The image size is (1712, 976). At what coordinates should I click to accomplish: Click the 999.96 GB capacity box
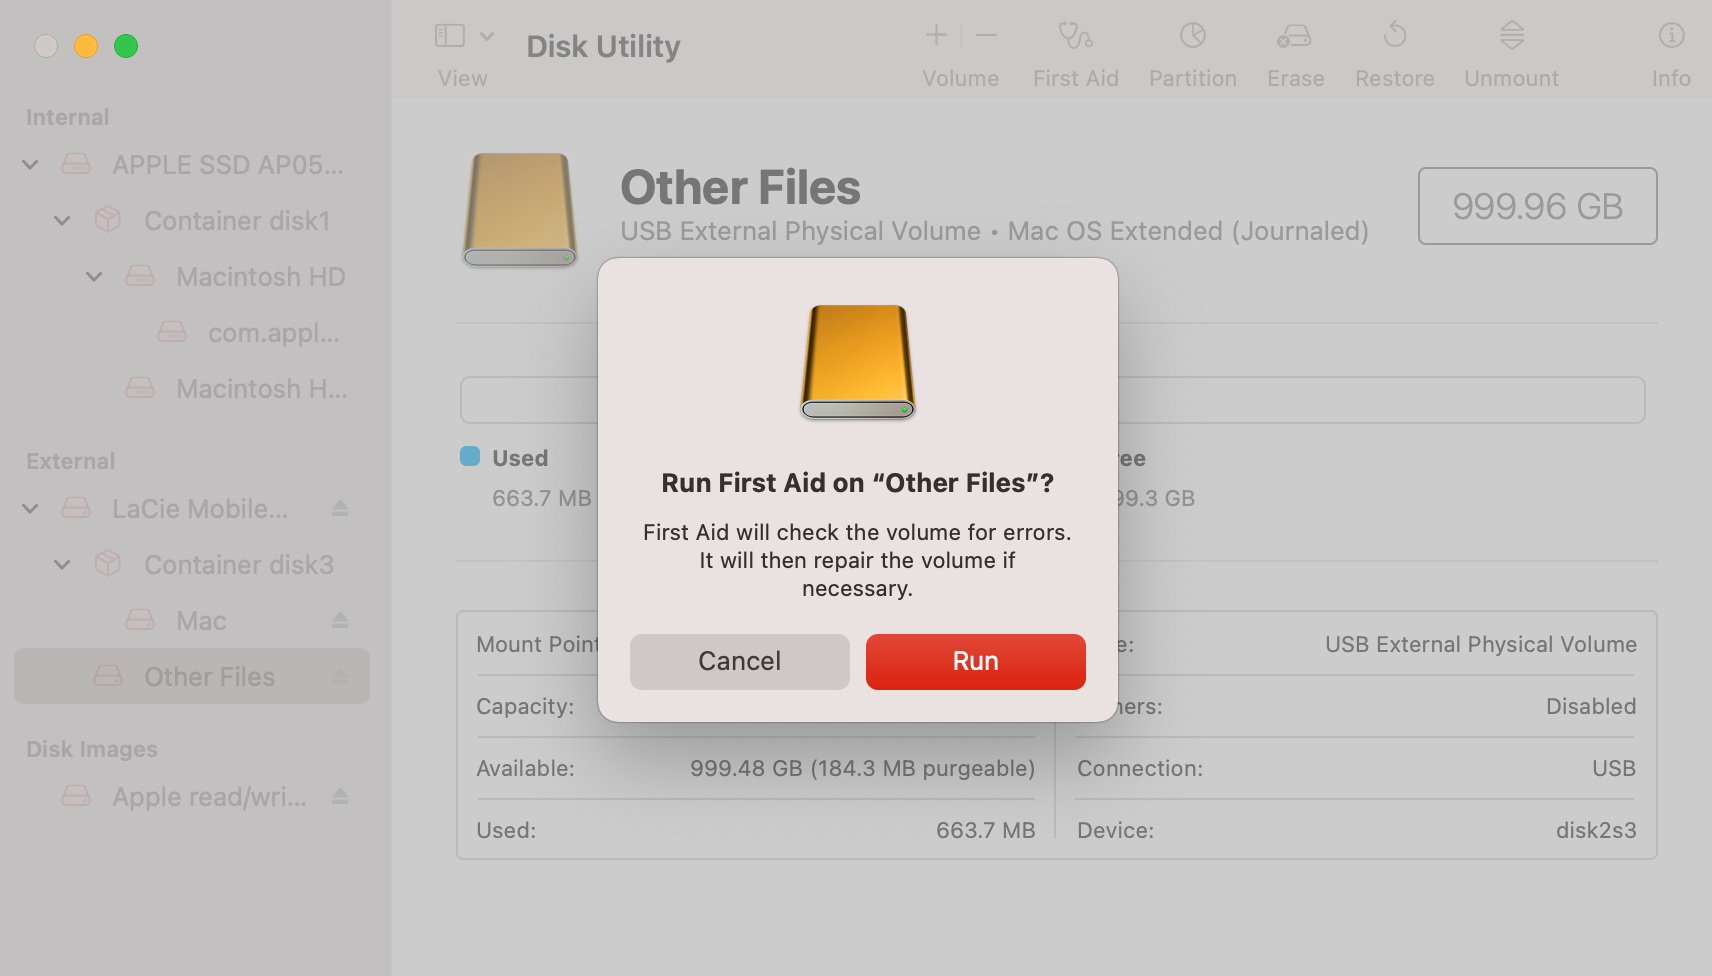click(1537, 206)
